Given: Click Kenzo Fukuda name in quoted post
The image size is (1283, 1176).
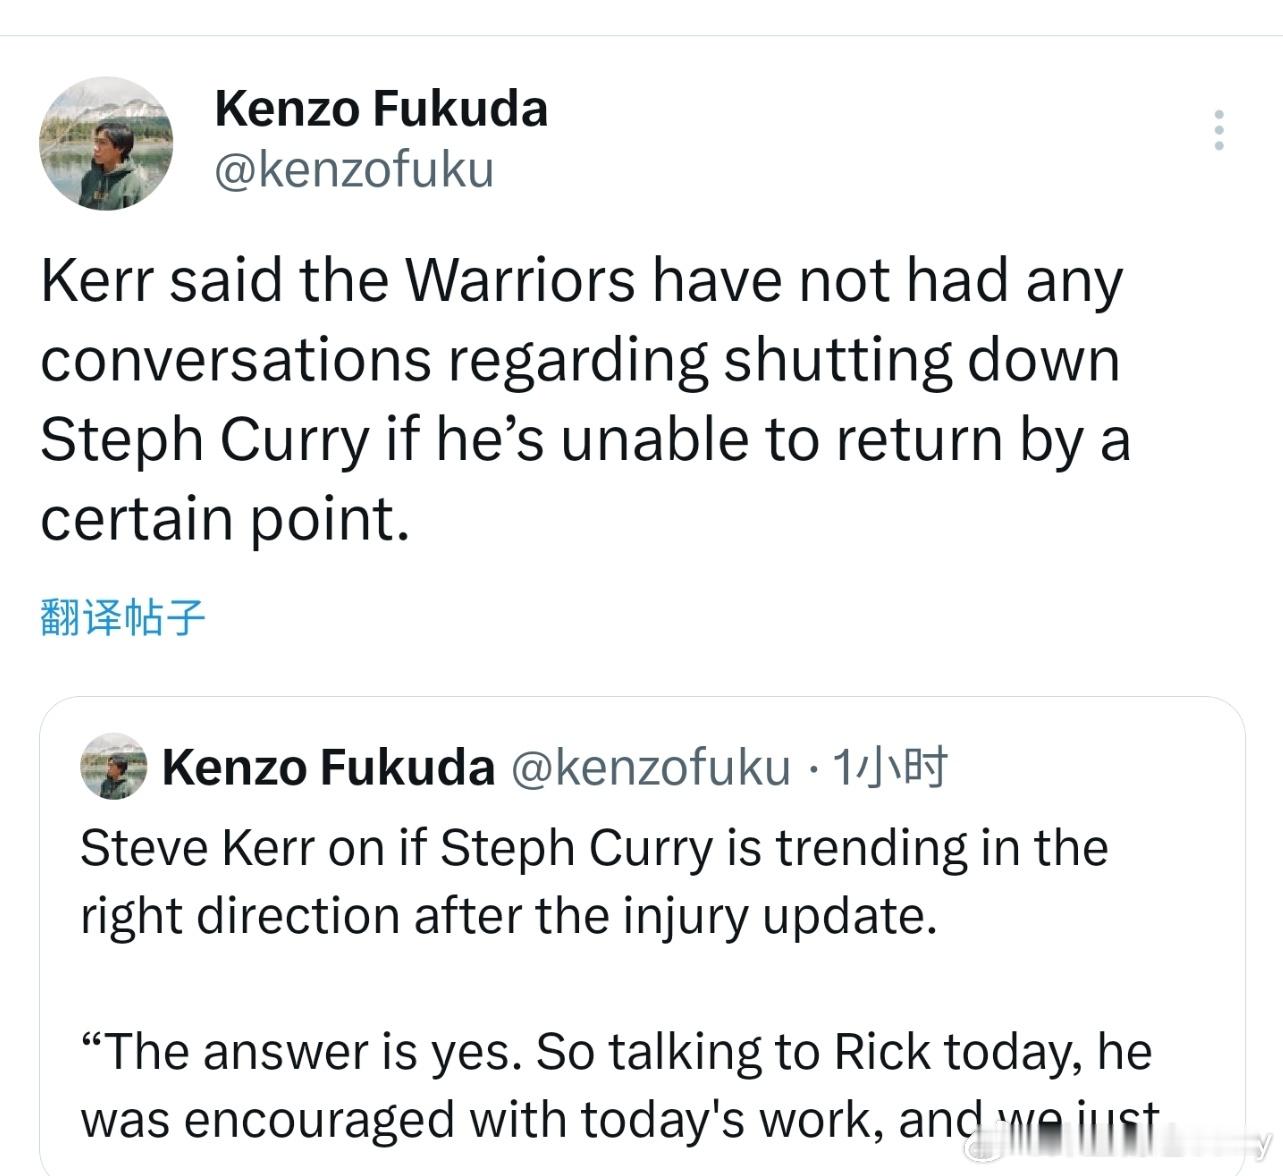Looking at the screenshot, I should click(x=328, y=767).
